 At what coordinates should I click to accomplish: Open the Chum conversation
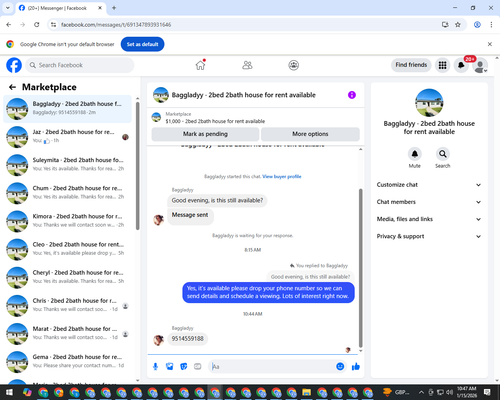tap(67, 193)
